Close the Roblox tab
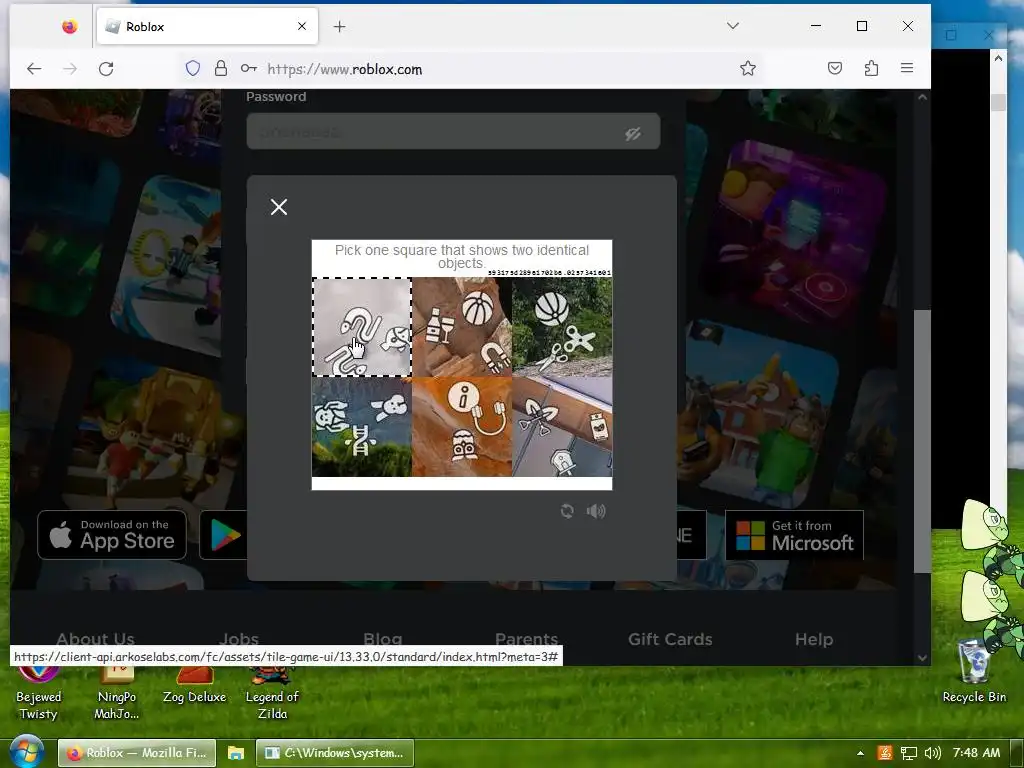 (302, 26)
